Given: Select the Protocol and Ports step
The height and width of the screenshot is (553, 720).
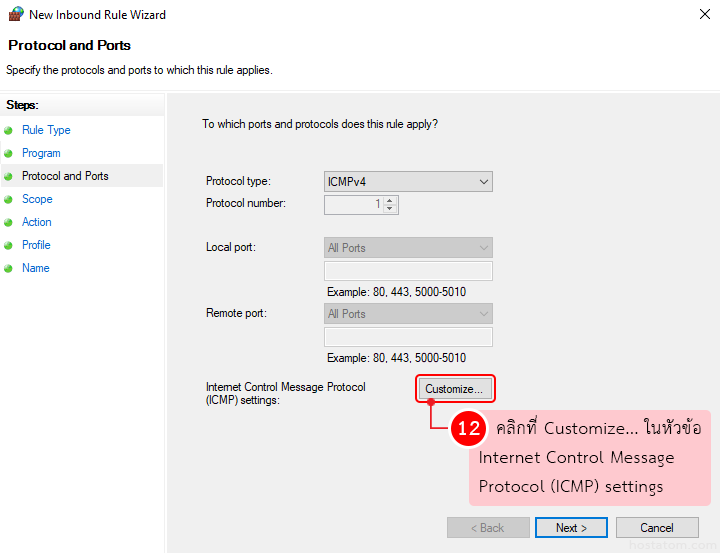Looking at the screenshot, I should [x=65, y=176].
